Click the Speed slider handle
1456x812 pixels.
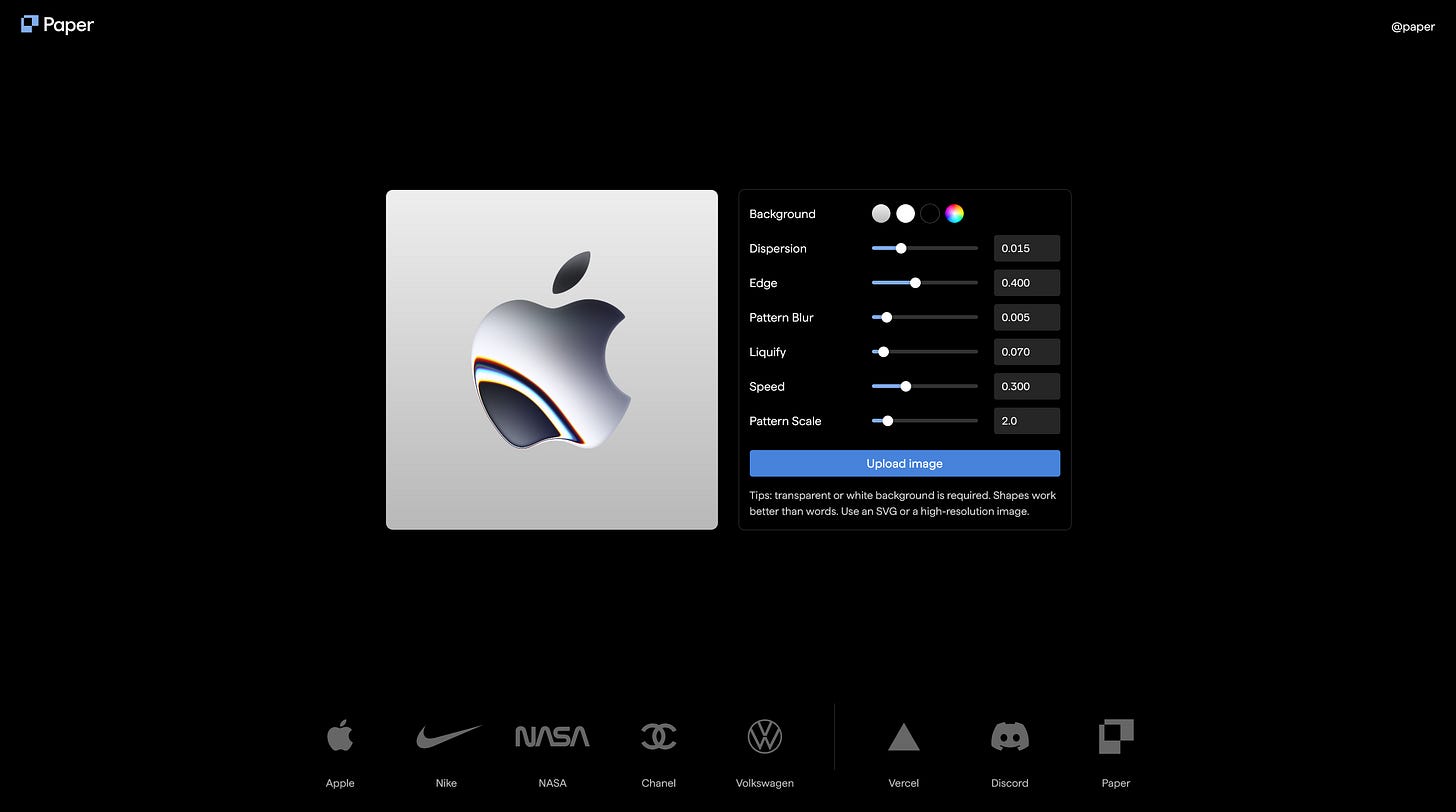click(x=906, y=386)
